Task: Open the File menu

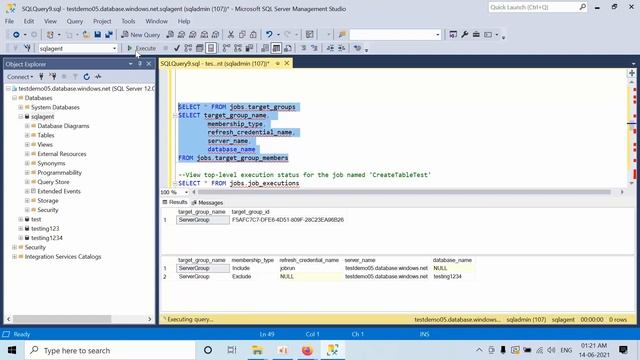Action: (9, 21)
